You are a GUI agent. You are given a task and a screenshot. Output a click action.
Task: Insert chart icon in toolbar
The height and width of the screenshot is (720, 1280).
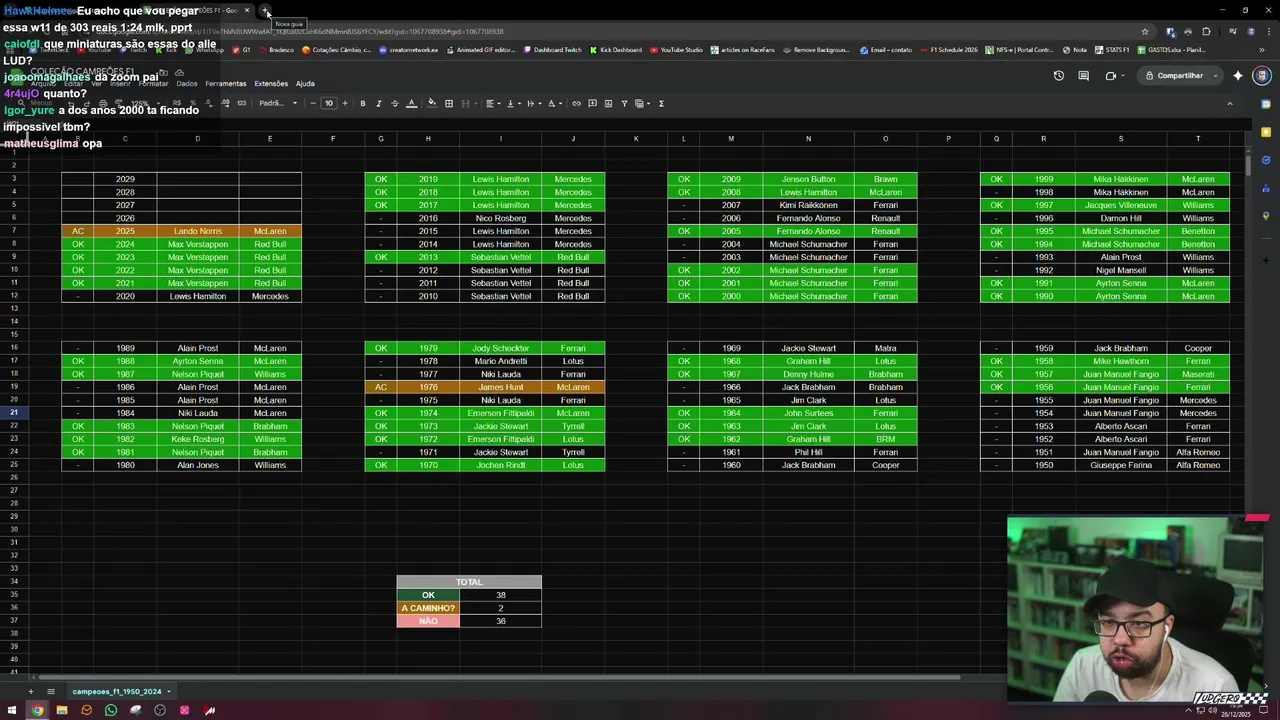(608, 103)
